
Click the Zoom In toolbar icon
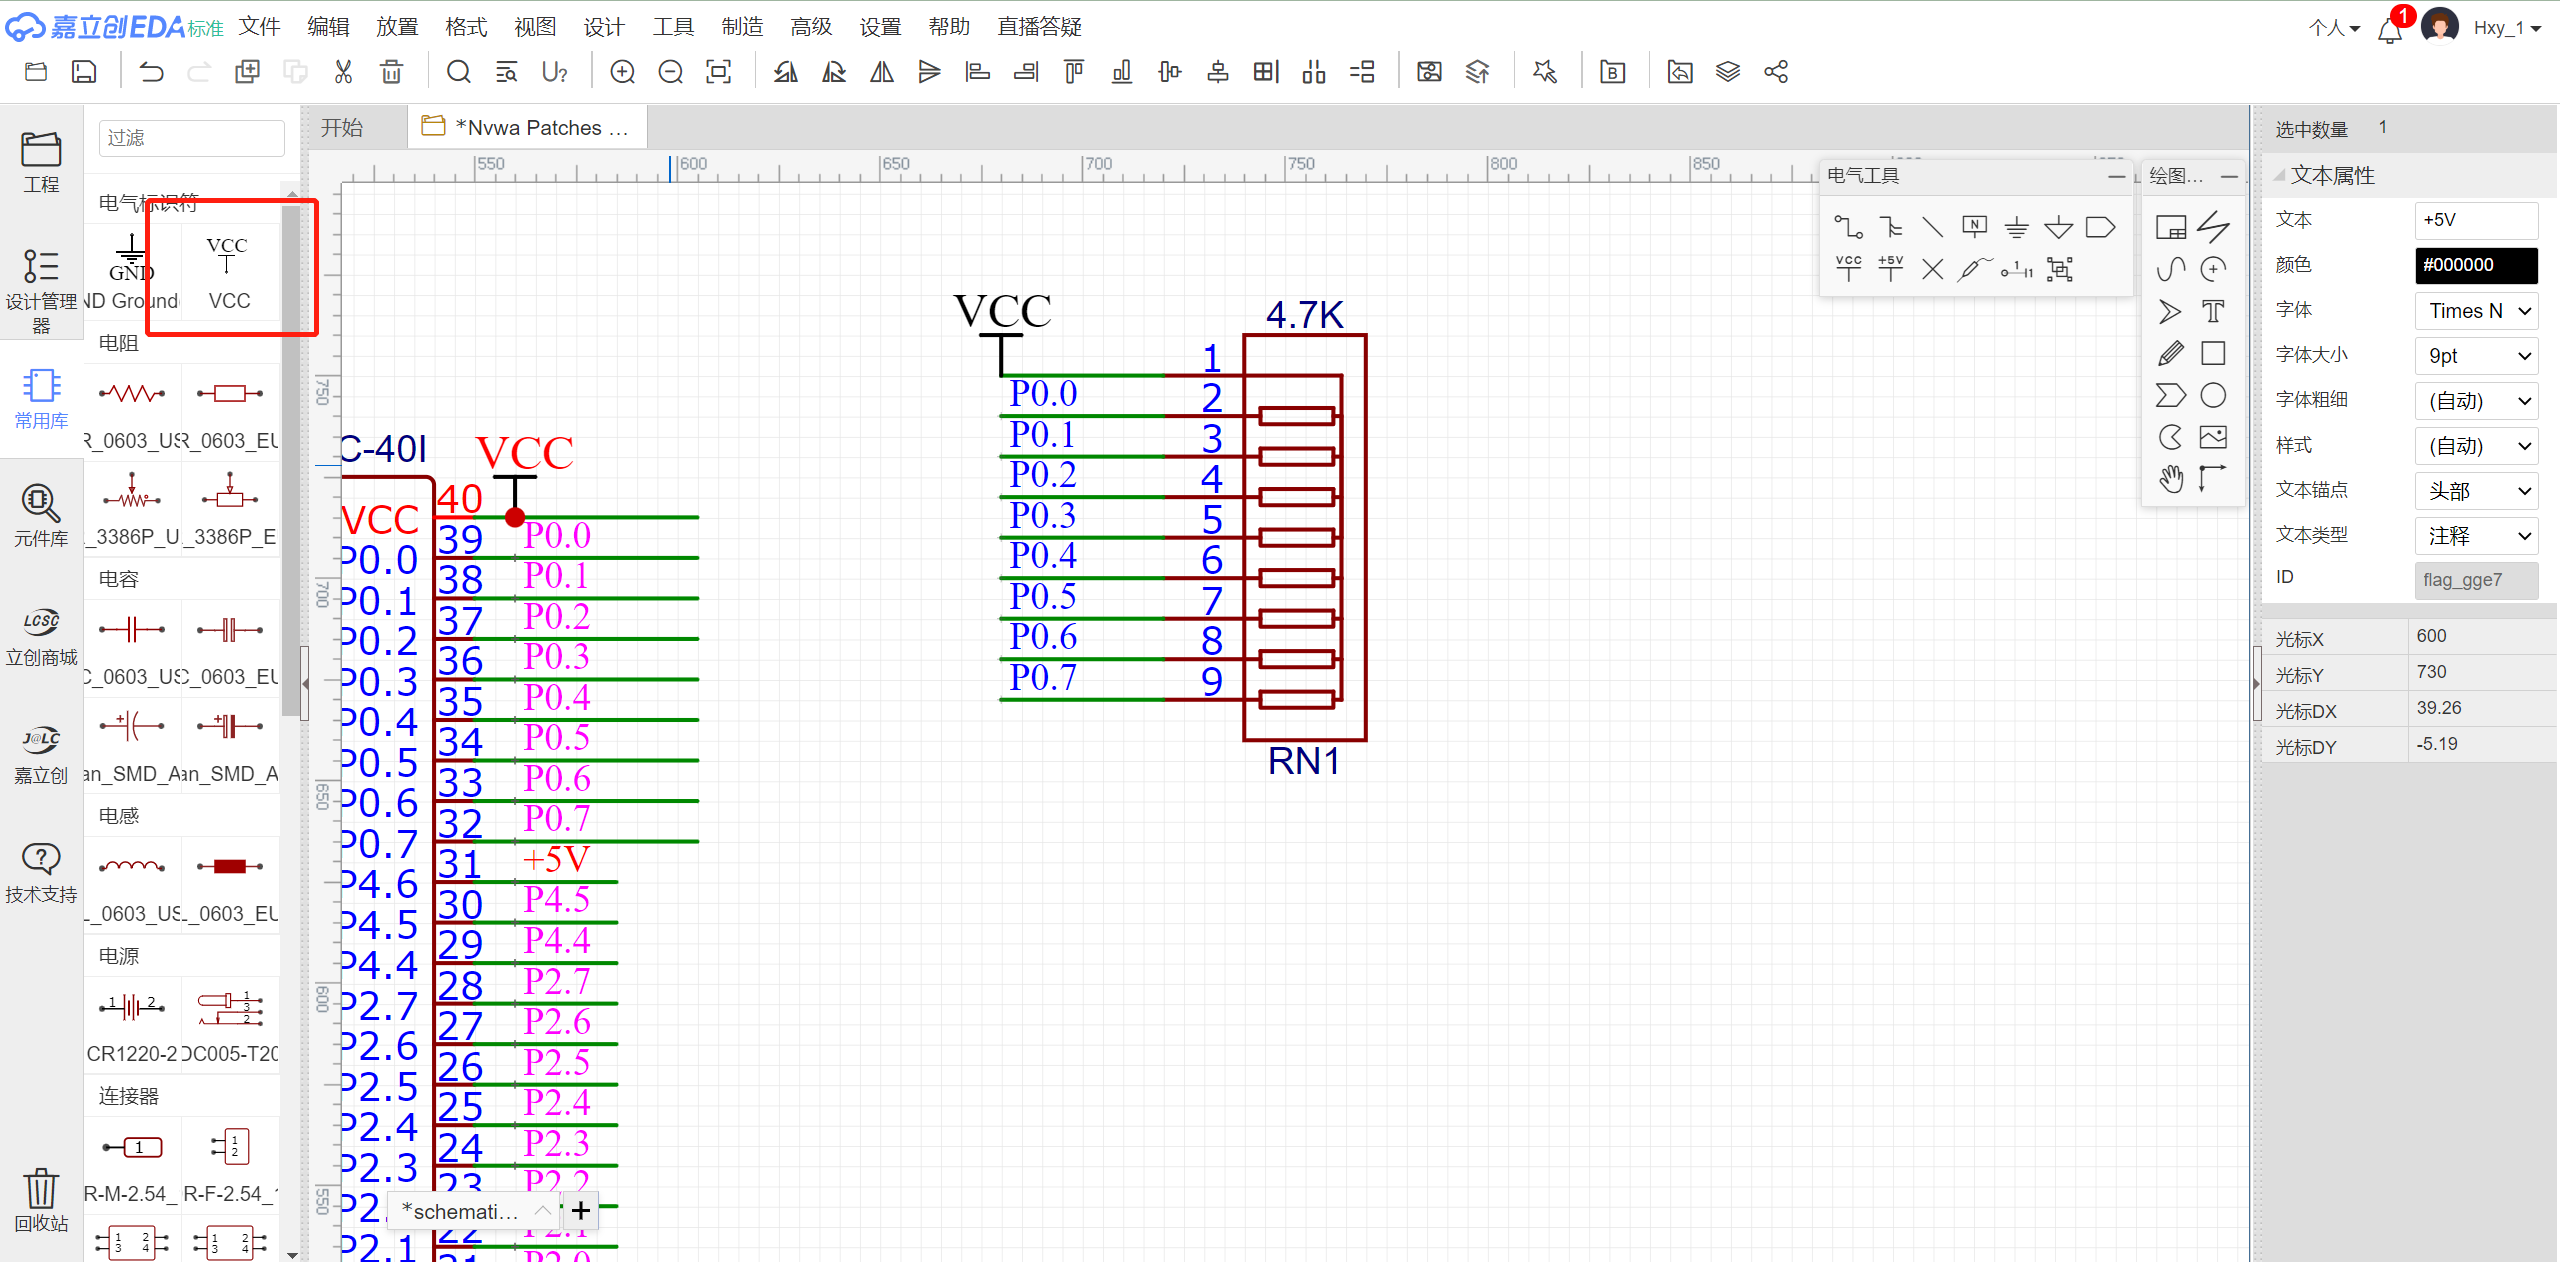tap(622, 72)
